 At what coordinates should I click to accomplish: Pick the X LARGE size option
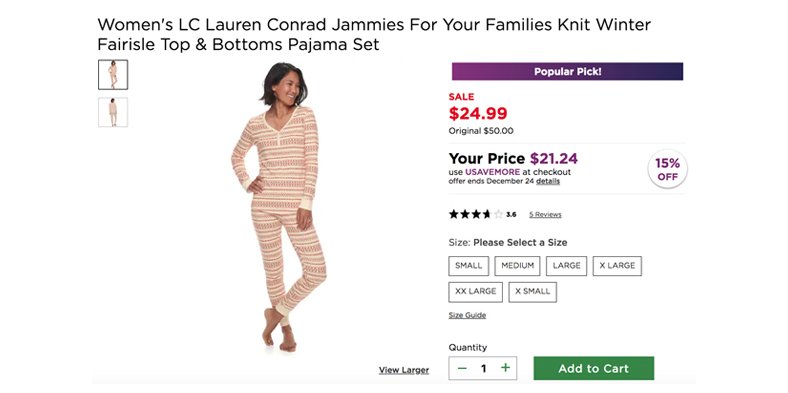[617, 266]
